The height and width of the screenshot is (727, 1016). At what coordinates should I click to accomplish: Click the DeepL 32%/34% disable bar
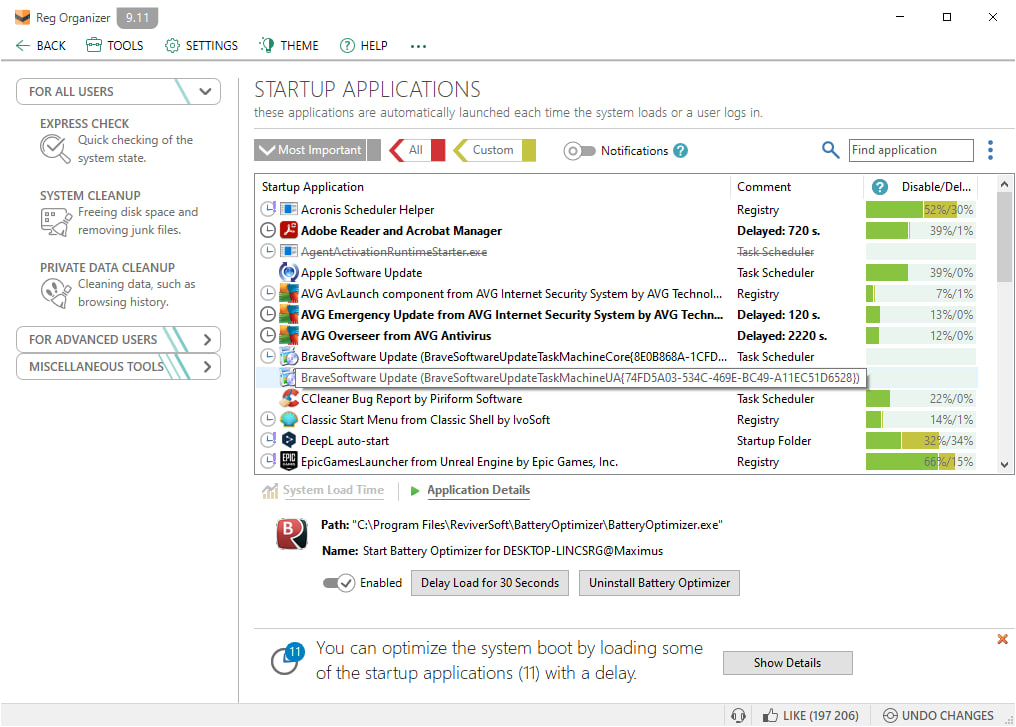pyautogui.click(x=920, y=441)
